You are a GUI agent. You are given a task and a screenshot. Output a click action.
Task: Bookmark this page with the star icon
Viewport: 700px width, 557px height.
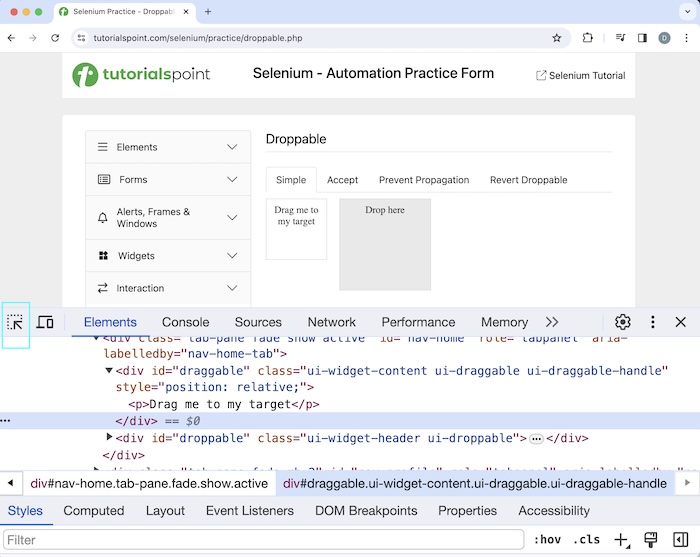[x=557, y=38]
